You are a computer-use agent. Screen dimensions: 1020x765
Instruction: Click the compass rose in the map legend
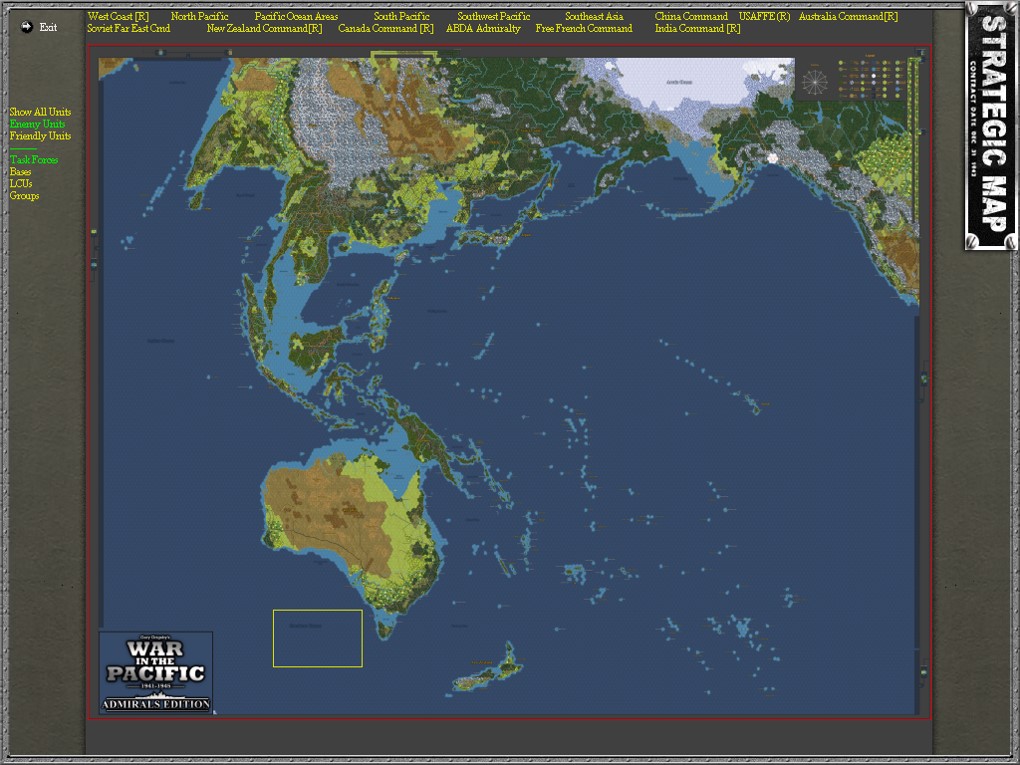pyautogui.click(x=815, y=80)
